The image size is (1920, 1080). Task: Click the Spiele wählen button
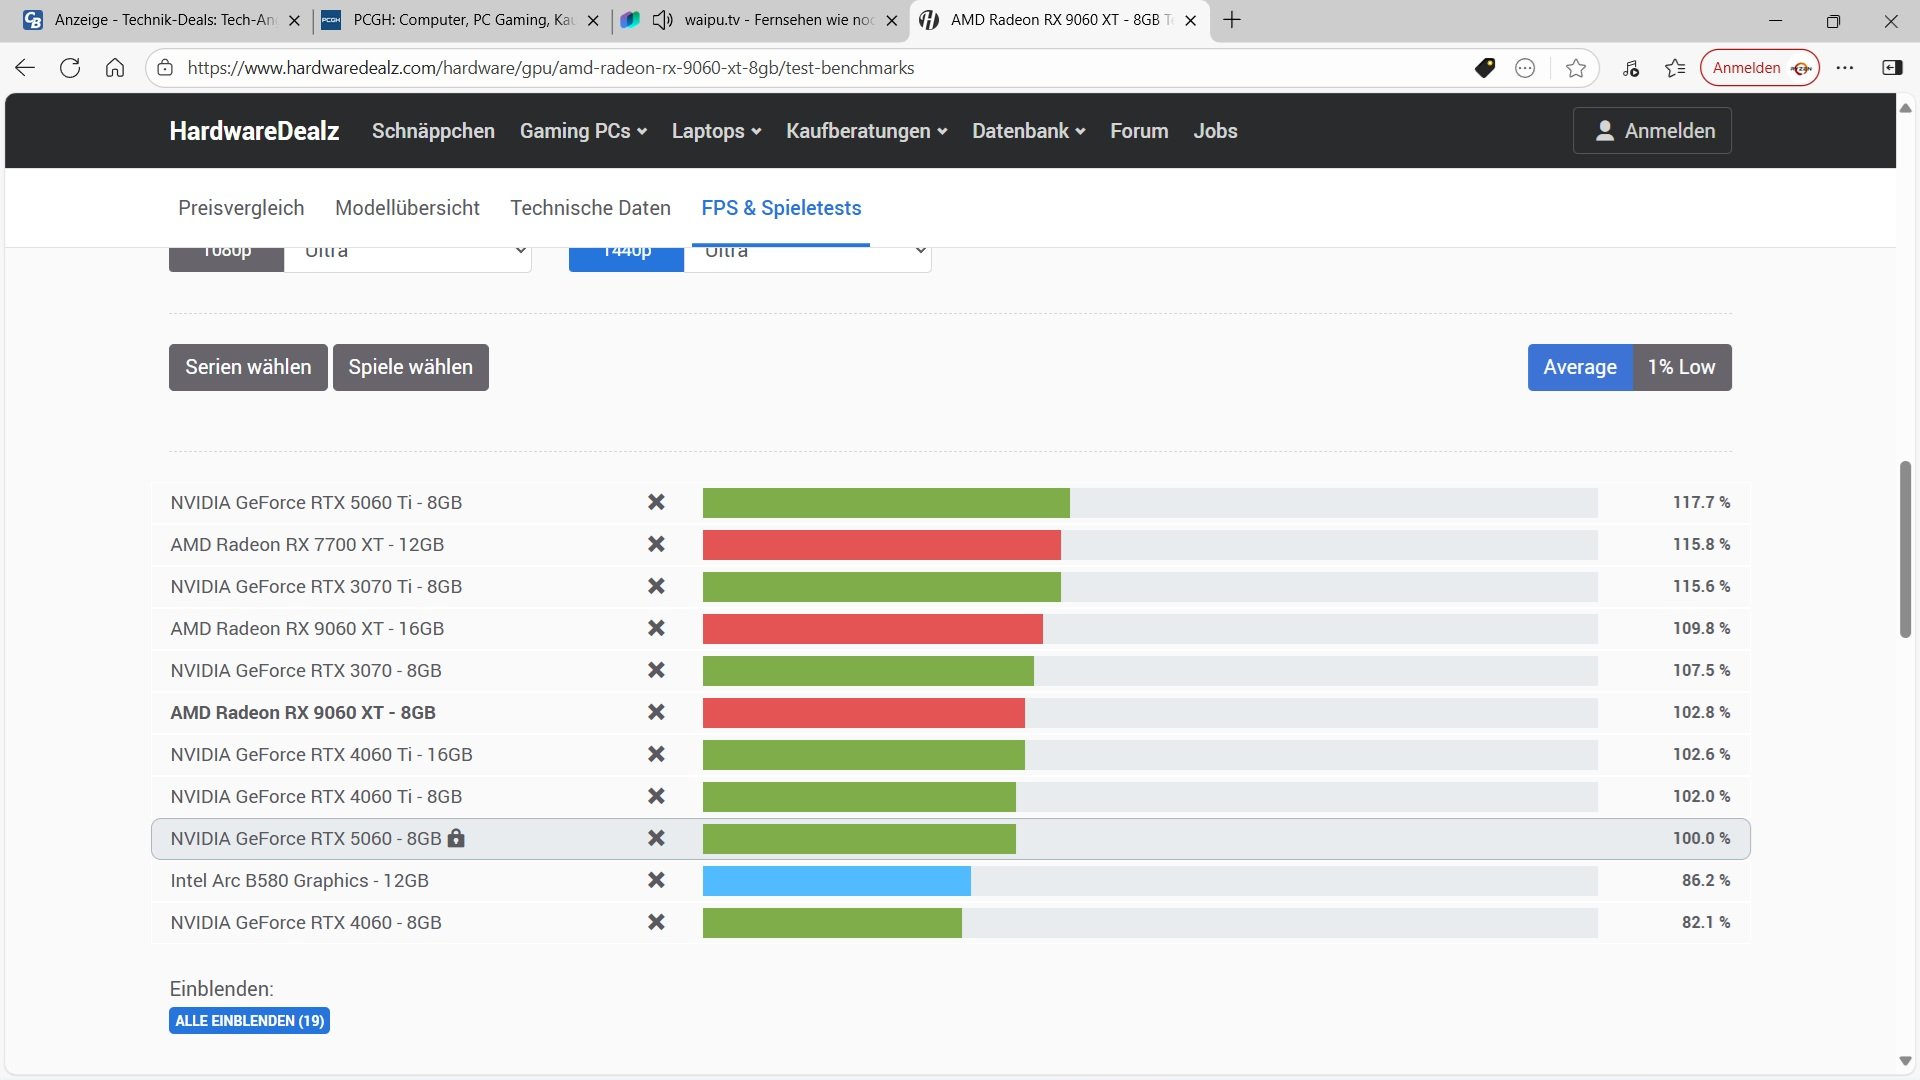410,367
